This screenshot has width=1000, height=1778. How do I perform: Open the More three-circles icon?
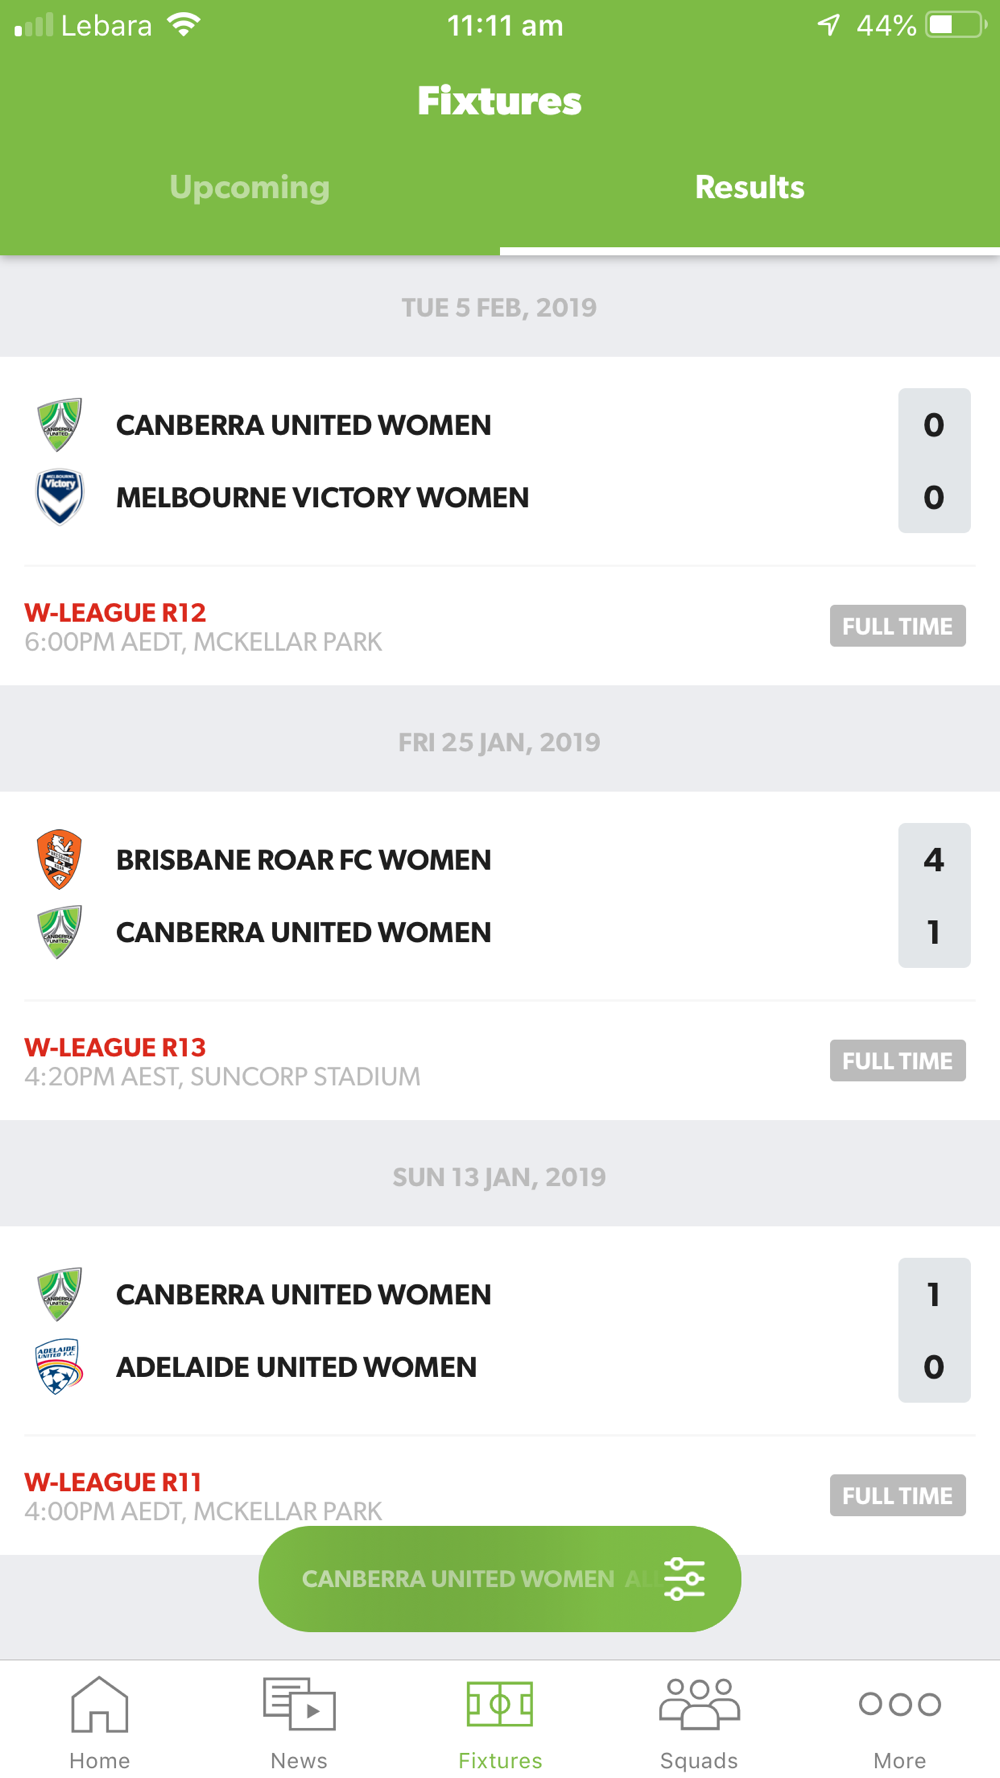[x=899, y=1703]
